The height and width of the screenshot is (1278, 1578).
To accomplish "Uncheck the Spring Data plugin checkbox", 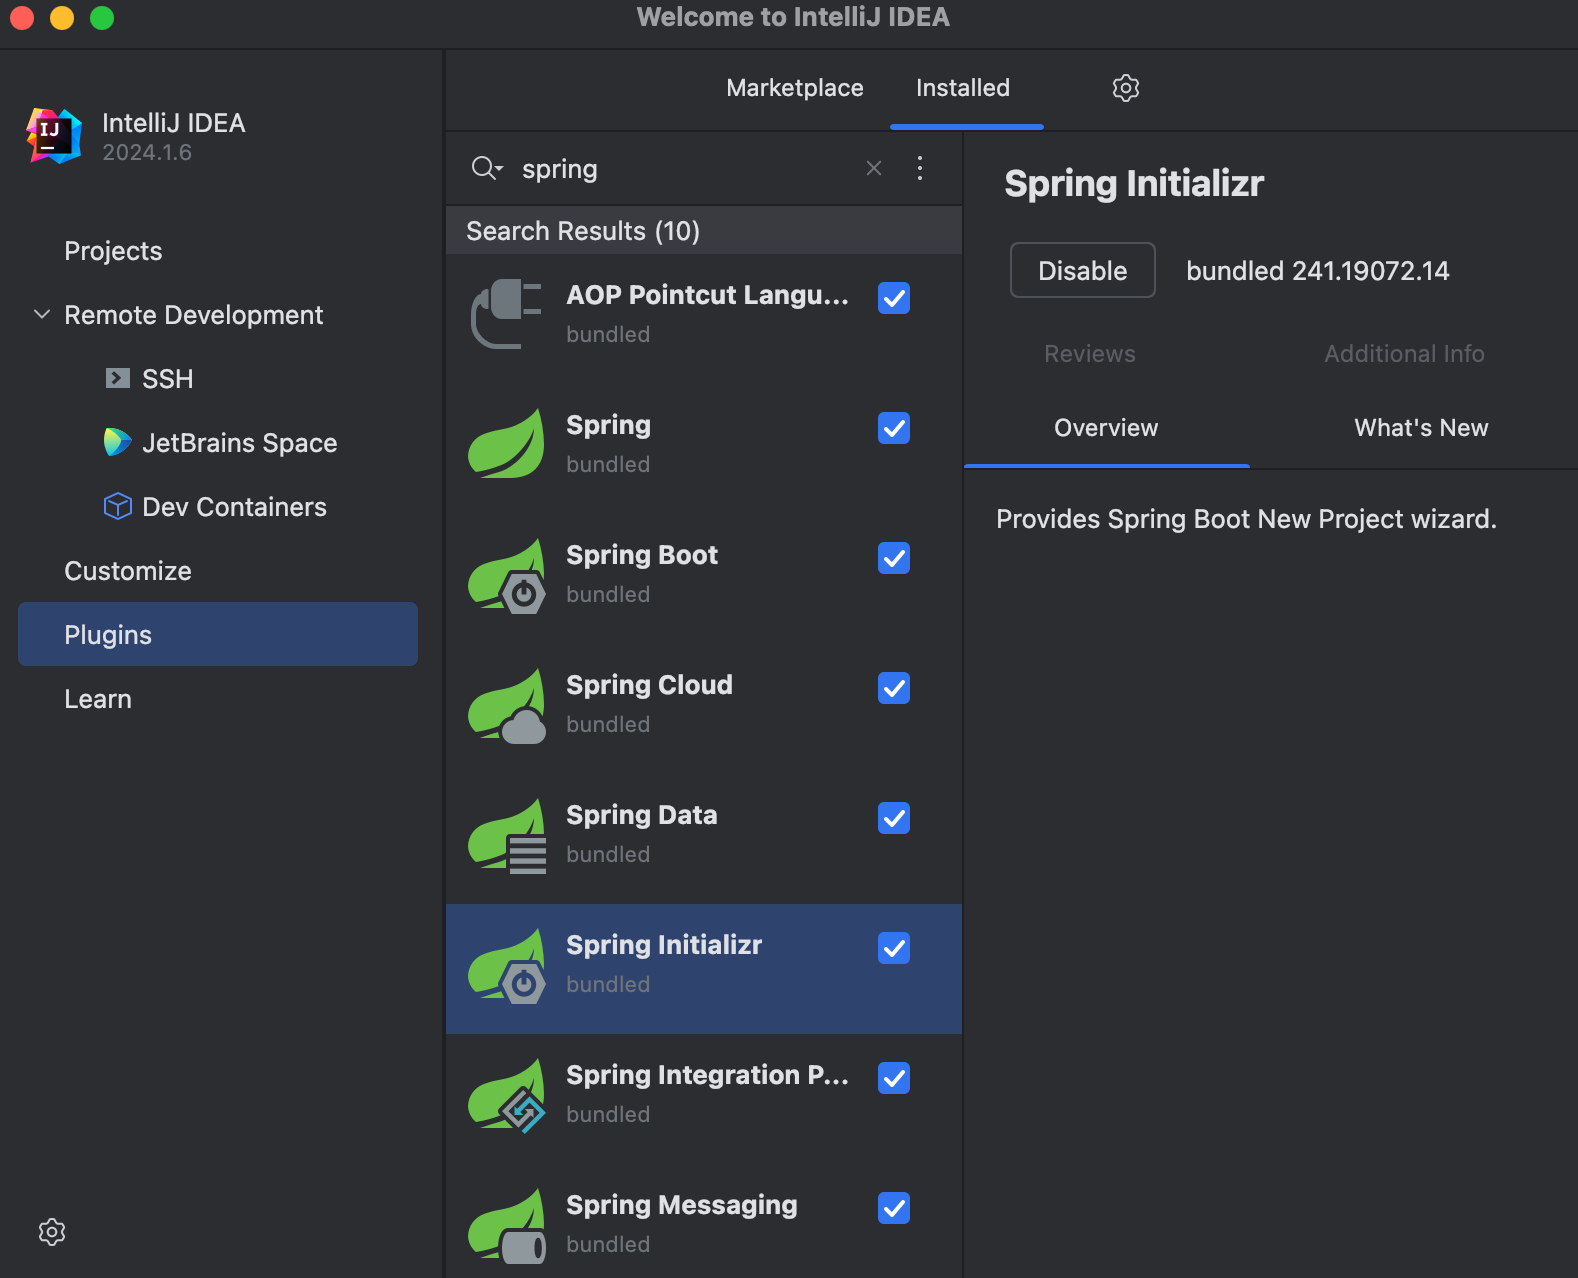I will (894, 818).
